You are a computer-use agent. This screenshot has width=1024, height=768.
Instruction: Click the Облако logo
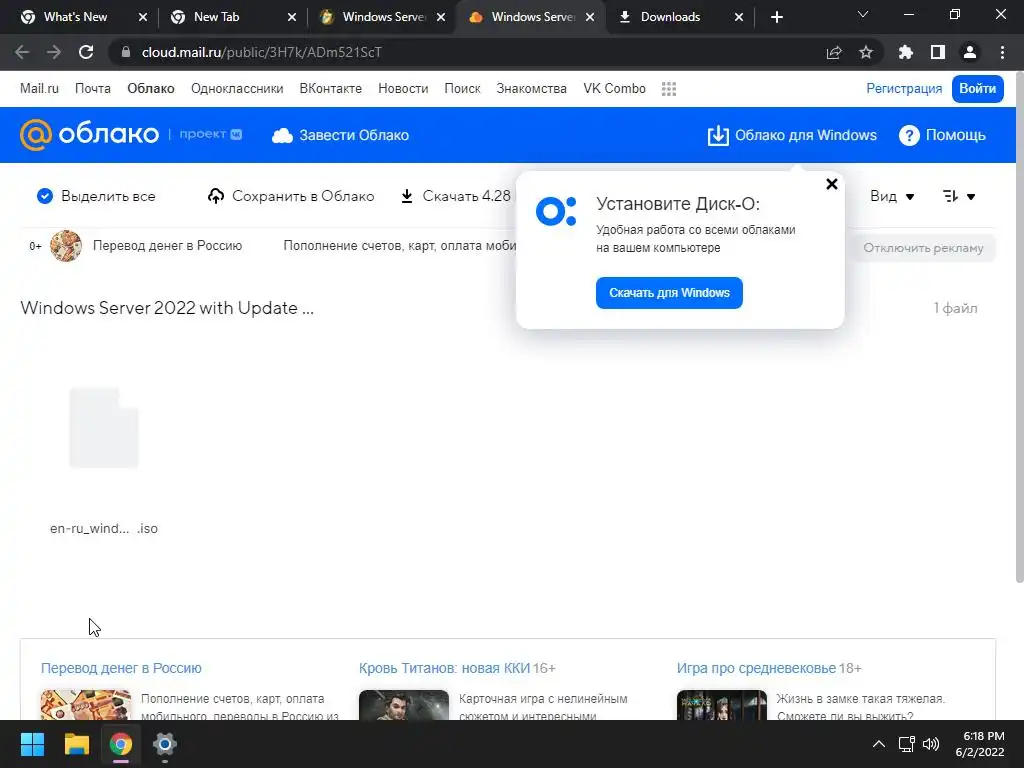tap(89, 135)
